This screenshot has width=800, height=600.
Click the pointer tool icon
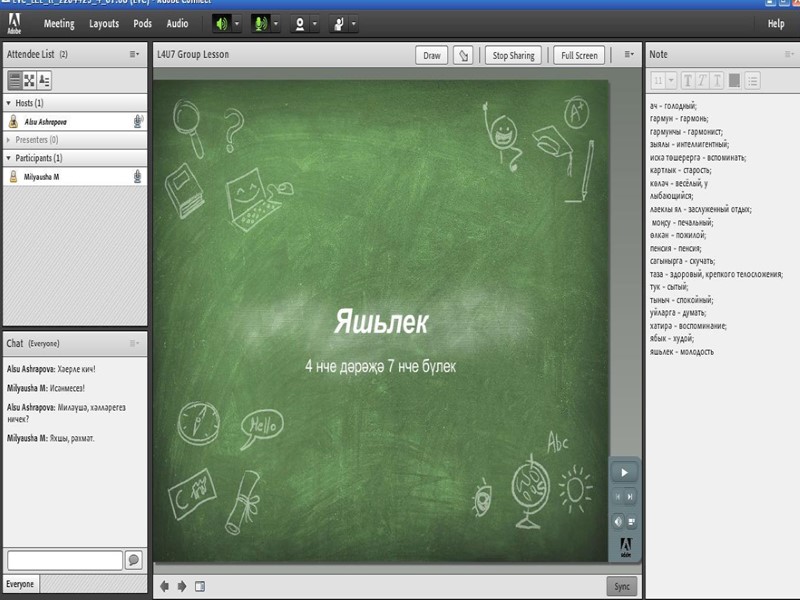[x=463, y=56]
